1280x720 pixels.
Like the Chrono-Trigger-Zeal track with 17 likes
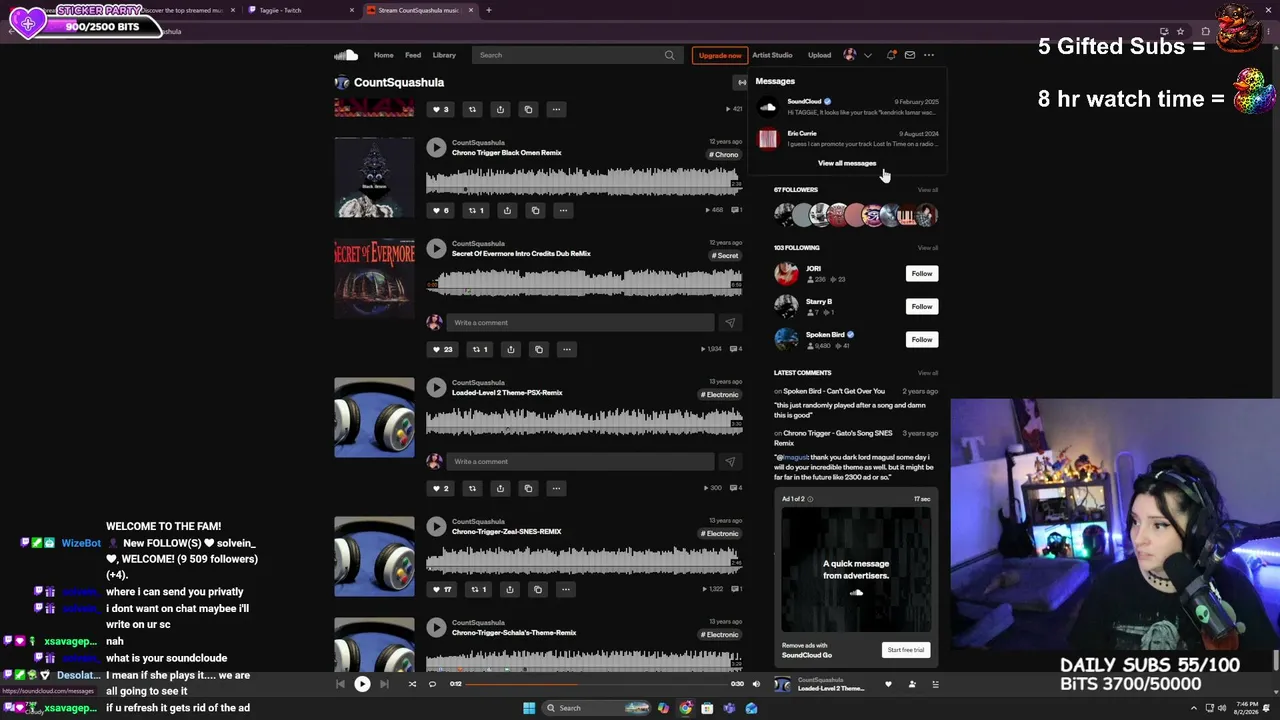(441, 589)
